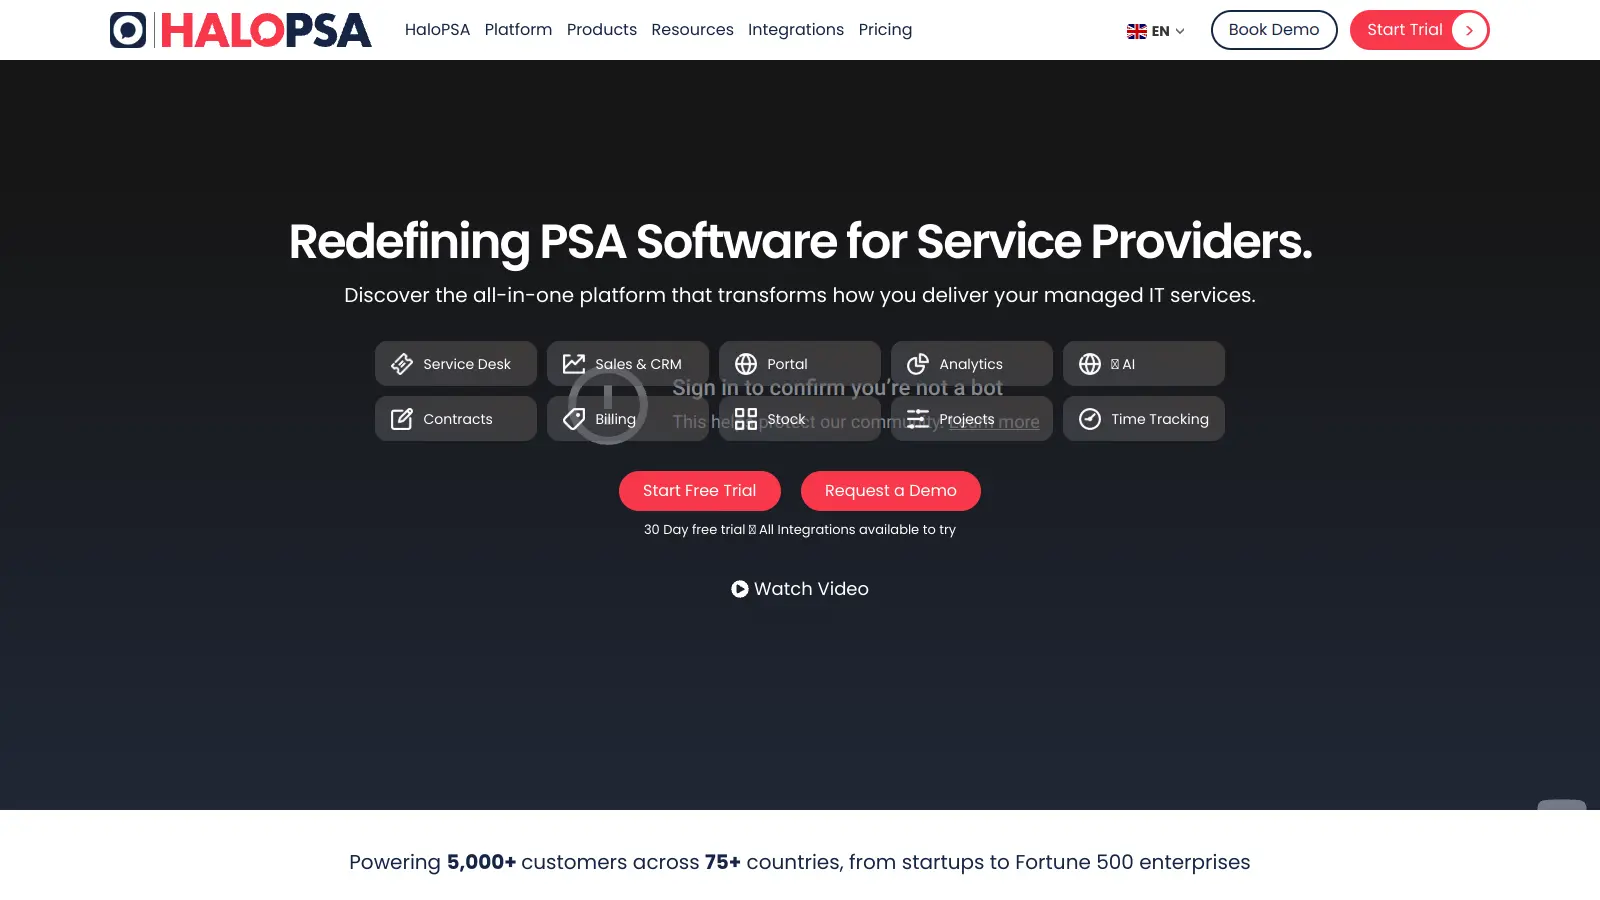Viewport: 1600px width, 900px height.
Task: Select the Service Desk feature icon
Action: tap(402, 363)
